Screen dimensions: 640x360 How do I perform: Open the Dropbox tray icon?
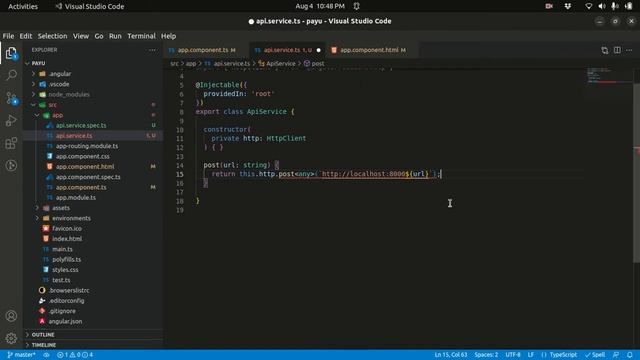568,6
